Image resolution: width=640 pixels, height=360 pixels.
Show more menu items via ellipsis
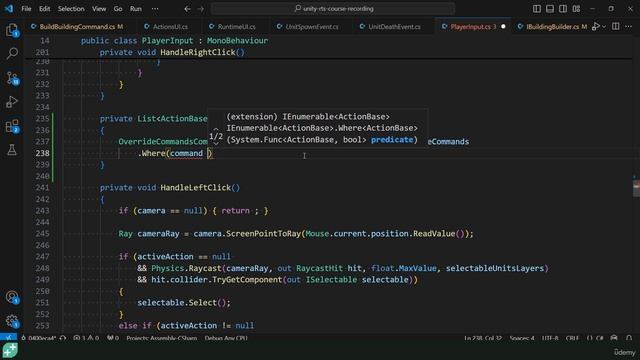pos(155,9)
